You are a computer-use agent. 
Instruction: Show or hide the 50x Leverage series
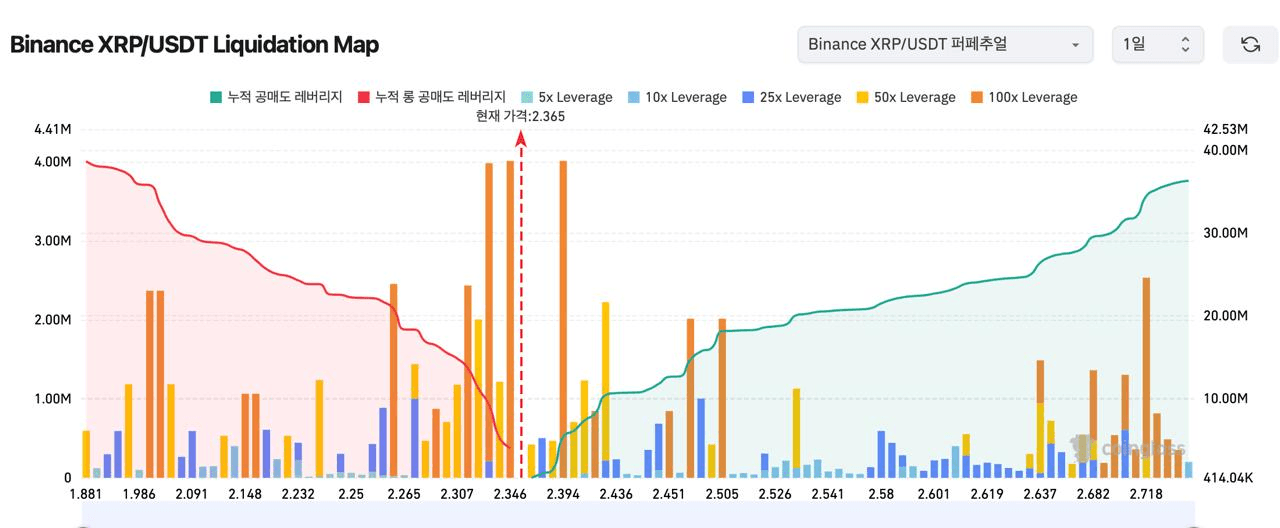point(905,97)
